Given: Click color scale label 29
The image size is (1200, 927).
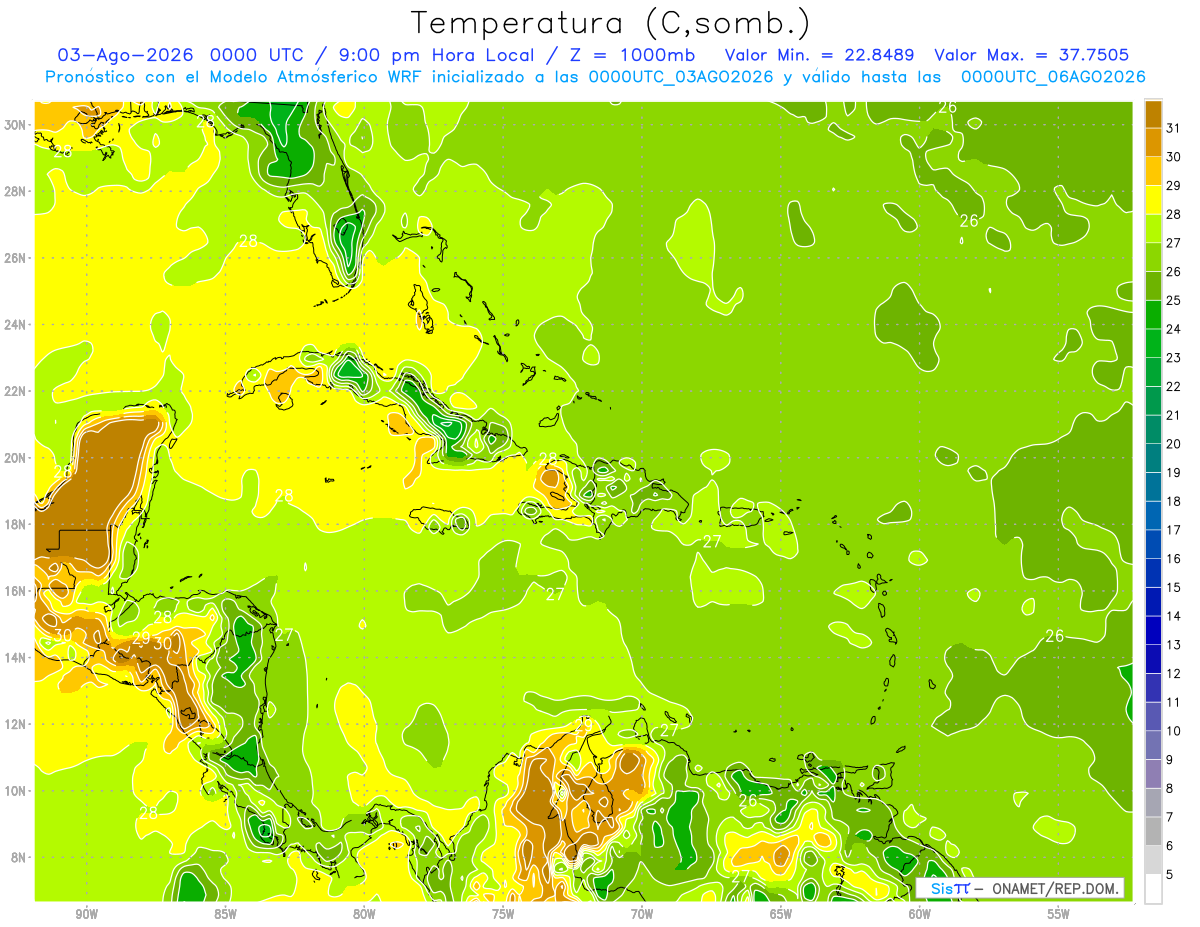Looking at the screenshot, I should [1173, 186].
